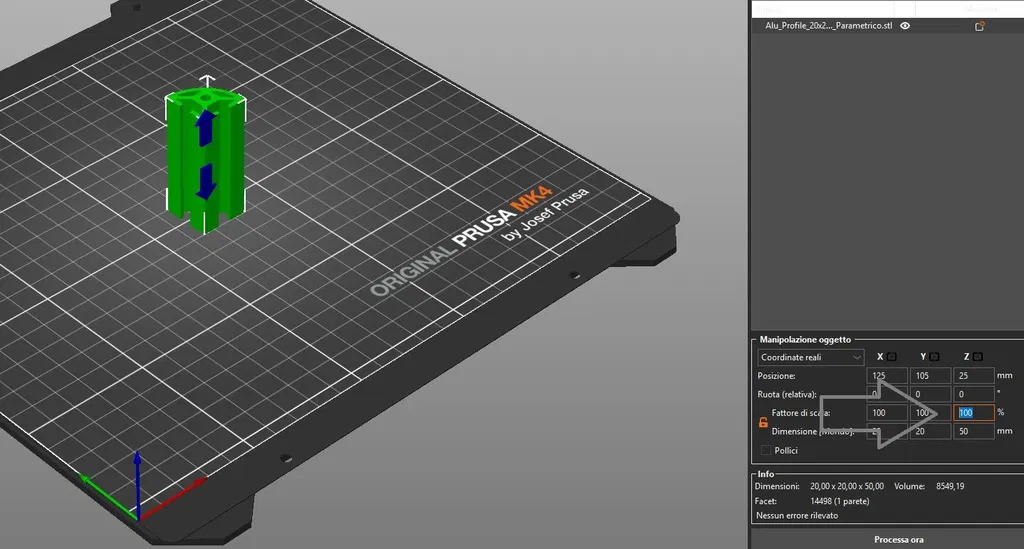Focus the Fattore di scala X field

click(887, 413)
